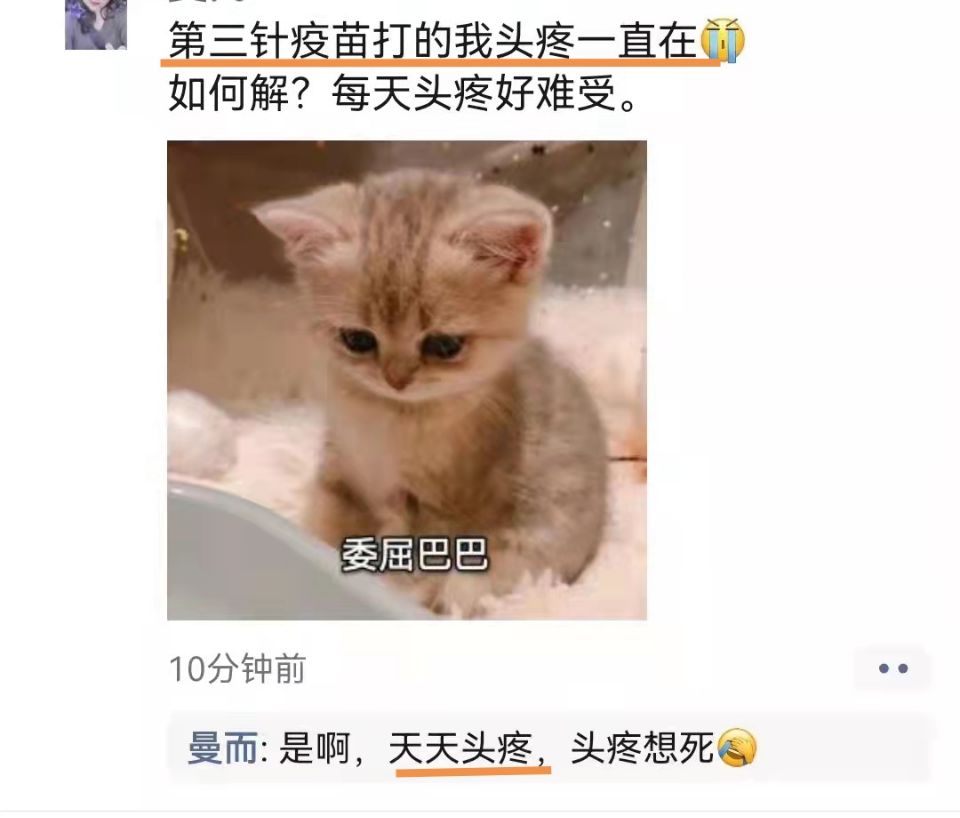Click the laughing-tears emoji in 曼而's comment
This screenshot has width=960, height=818.
click(737, 748)
